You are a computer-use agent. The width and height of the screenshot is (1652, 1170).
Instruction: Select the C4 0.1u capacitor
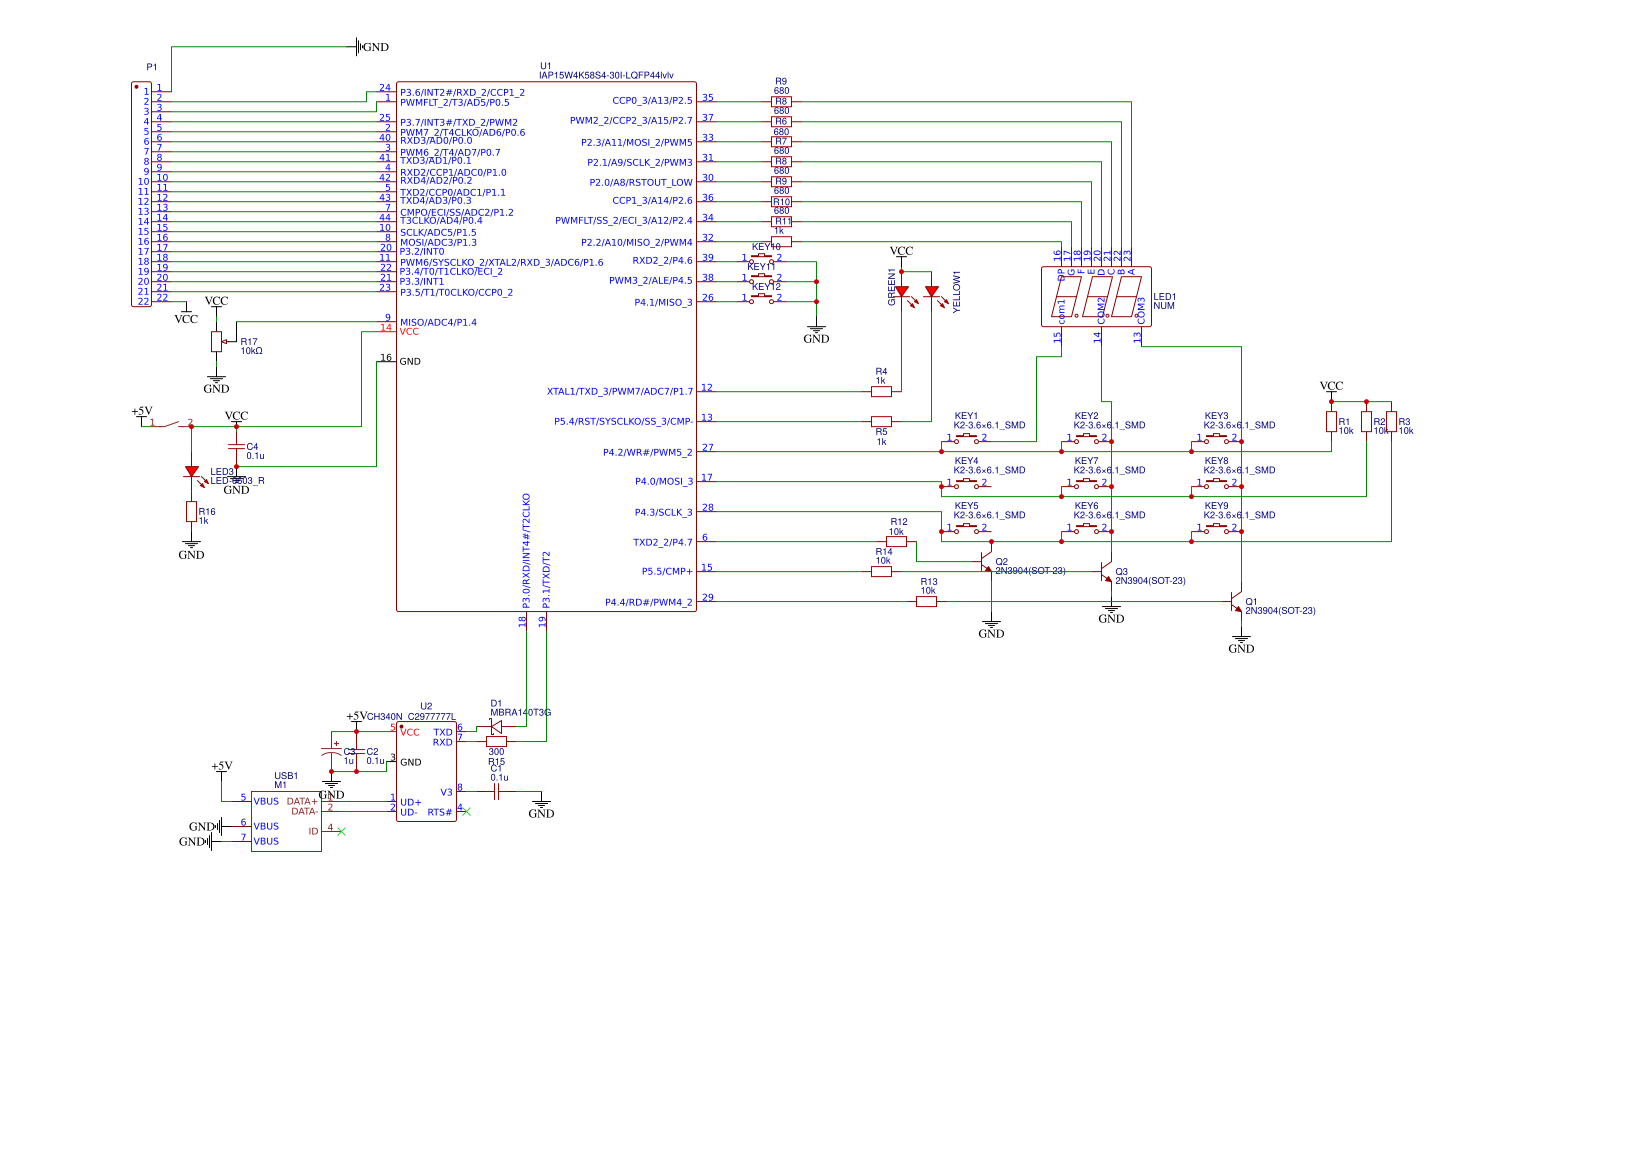point(236,447)
